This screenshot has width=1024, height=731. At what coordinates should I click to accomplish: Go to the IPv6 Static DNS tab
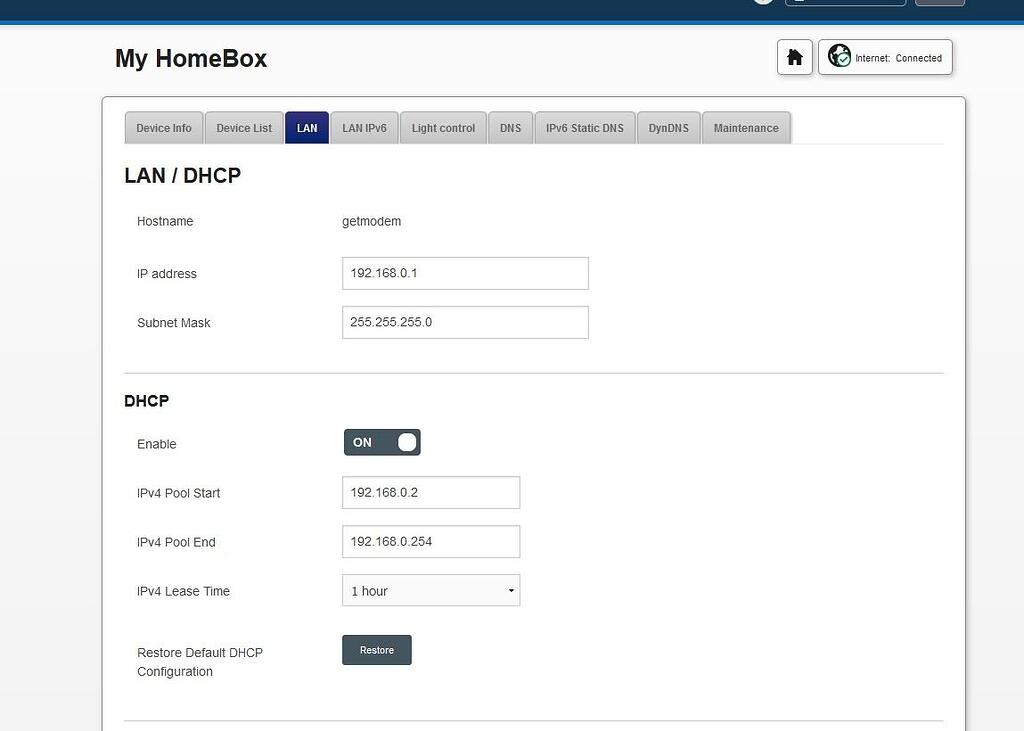pos(584,127)
